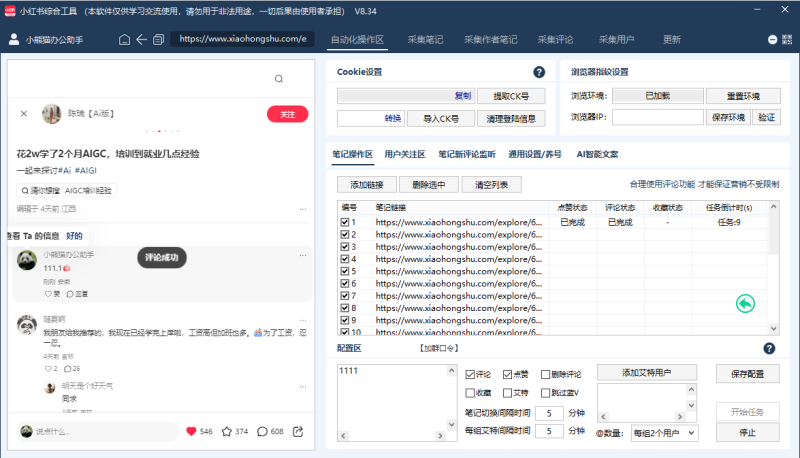Click the 清理登陆信息 button
The height and width of the screenshot is (458, 800).
point(511,119)
